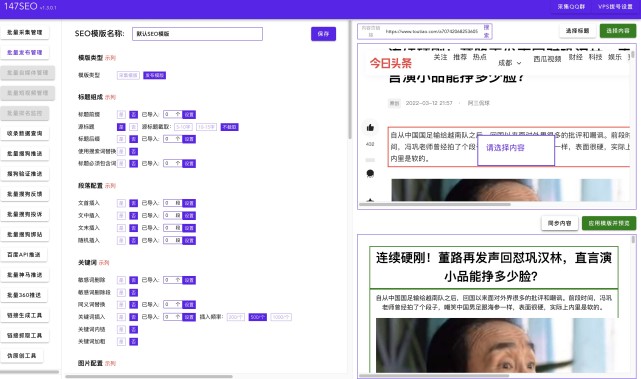
Task: Set 文首插入 option to 否
Action: click(133, 203)
